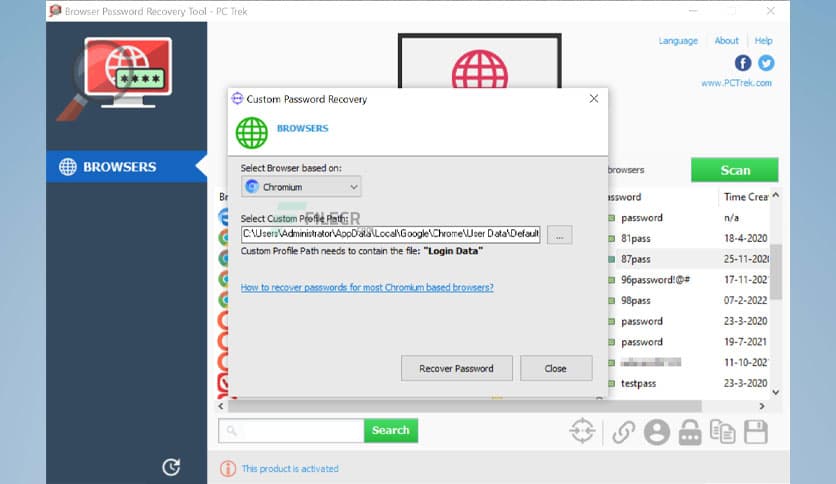Viewport: 836px width, 484px height.
Task: Click the green Scan button
Action: [735, 170]
